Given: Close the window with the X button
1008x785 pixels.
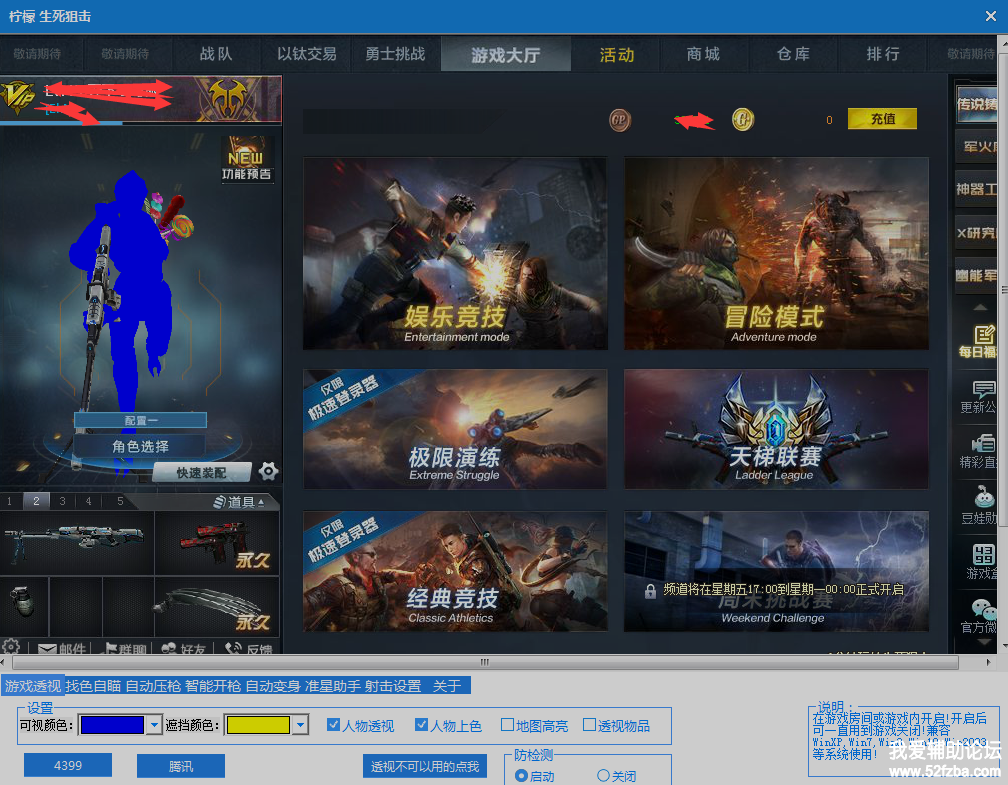Looking at the screenshot, I should pyautogui.click(x=991, y=17).
